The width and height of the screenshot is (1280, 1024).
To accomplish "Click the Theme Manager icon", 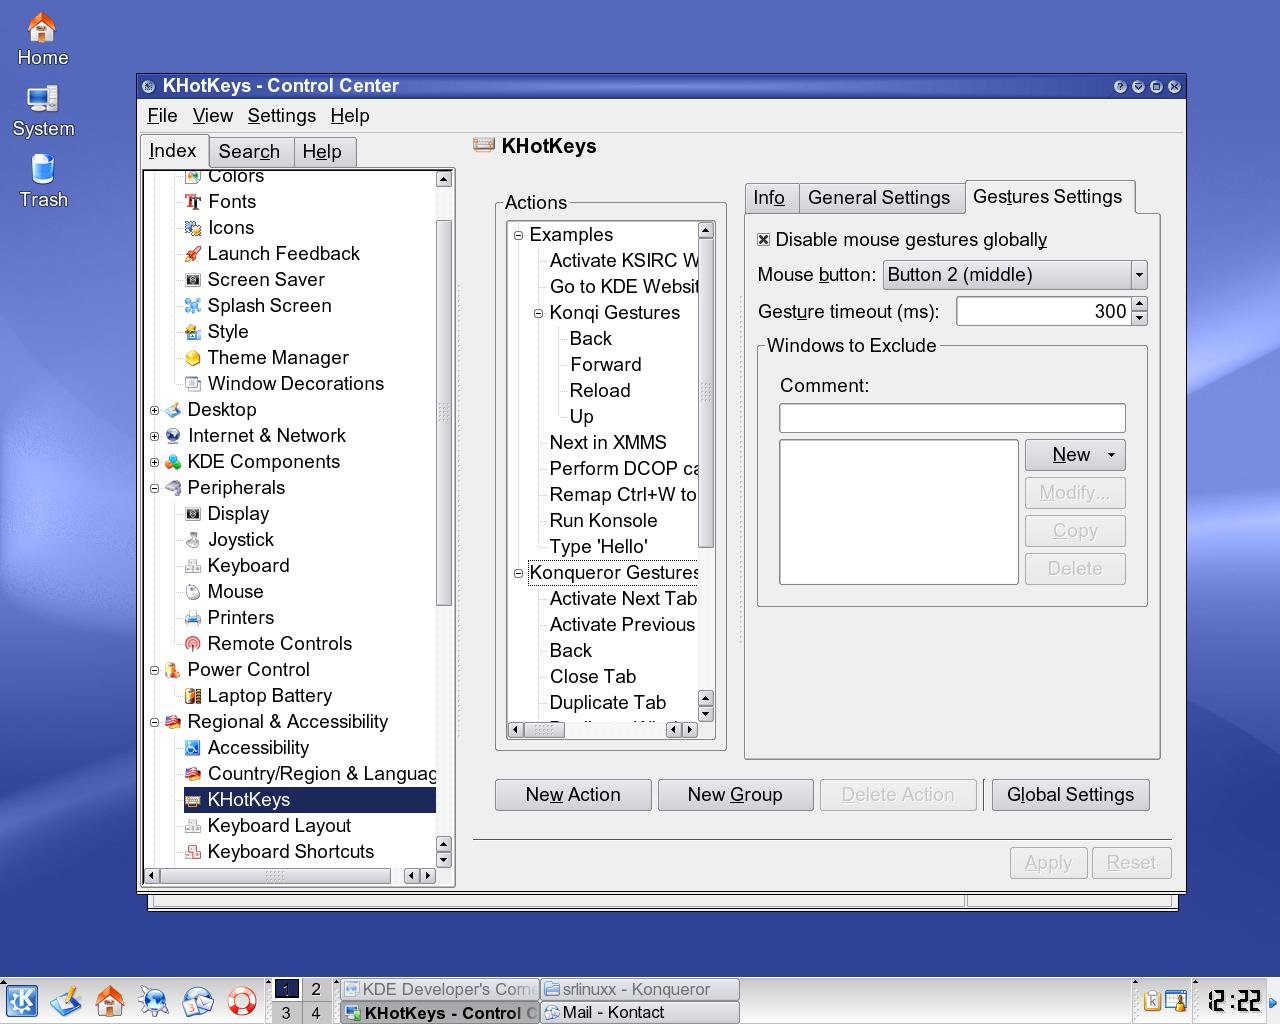I will point(193,358).
